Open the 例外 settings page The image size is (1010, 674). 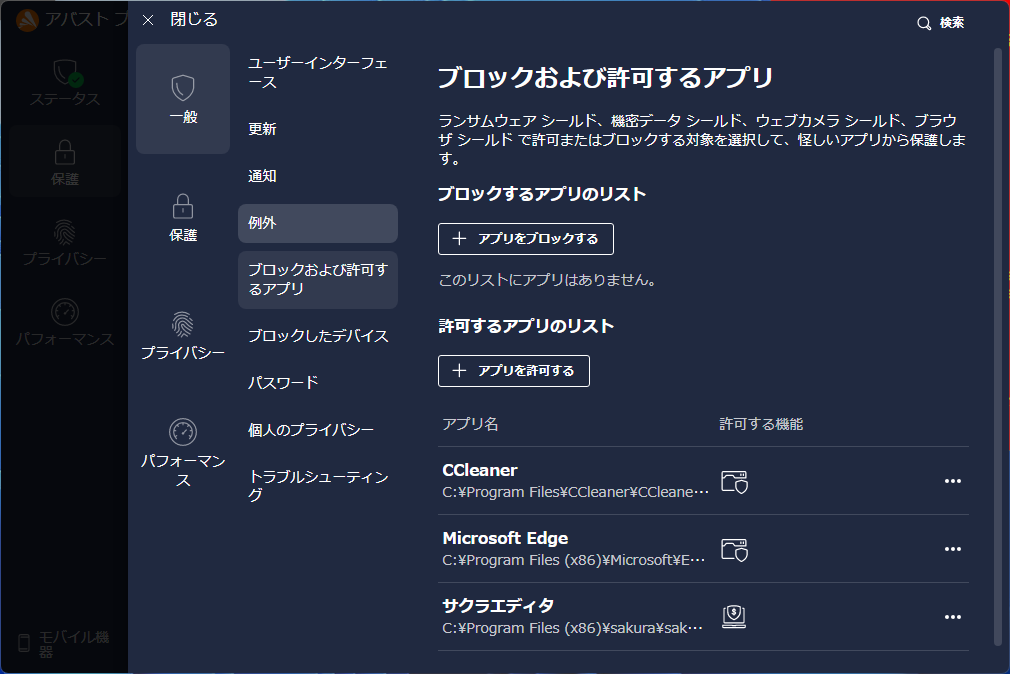(318, 223)
